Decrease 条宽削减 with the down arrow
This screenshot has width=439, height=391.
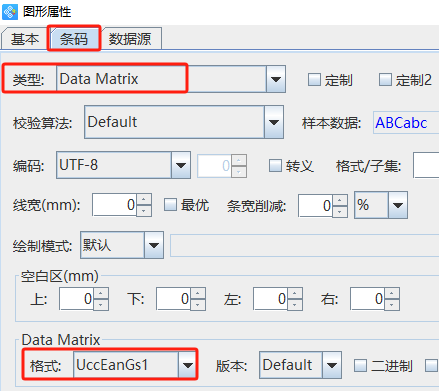tap(340, 211)
